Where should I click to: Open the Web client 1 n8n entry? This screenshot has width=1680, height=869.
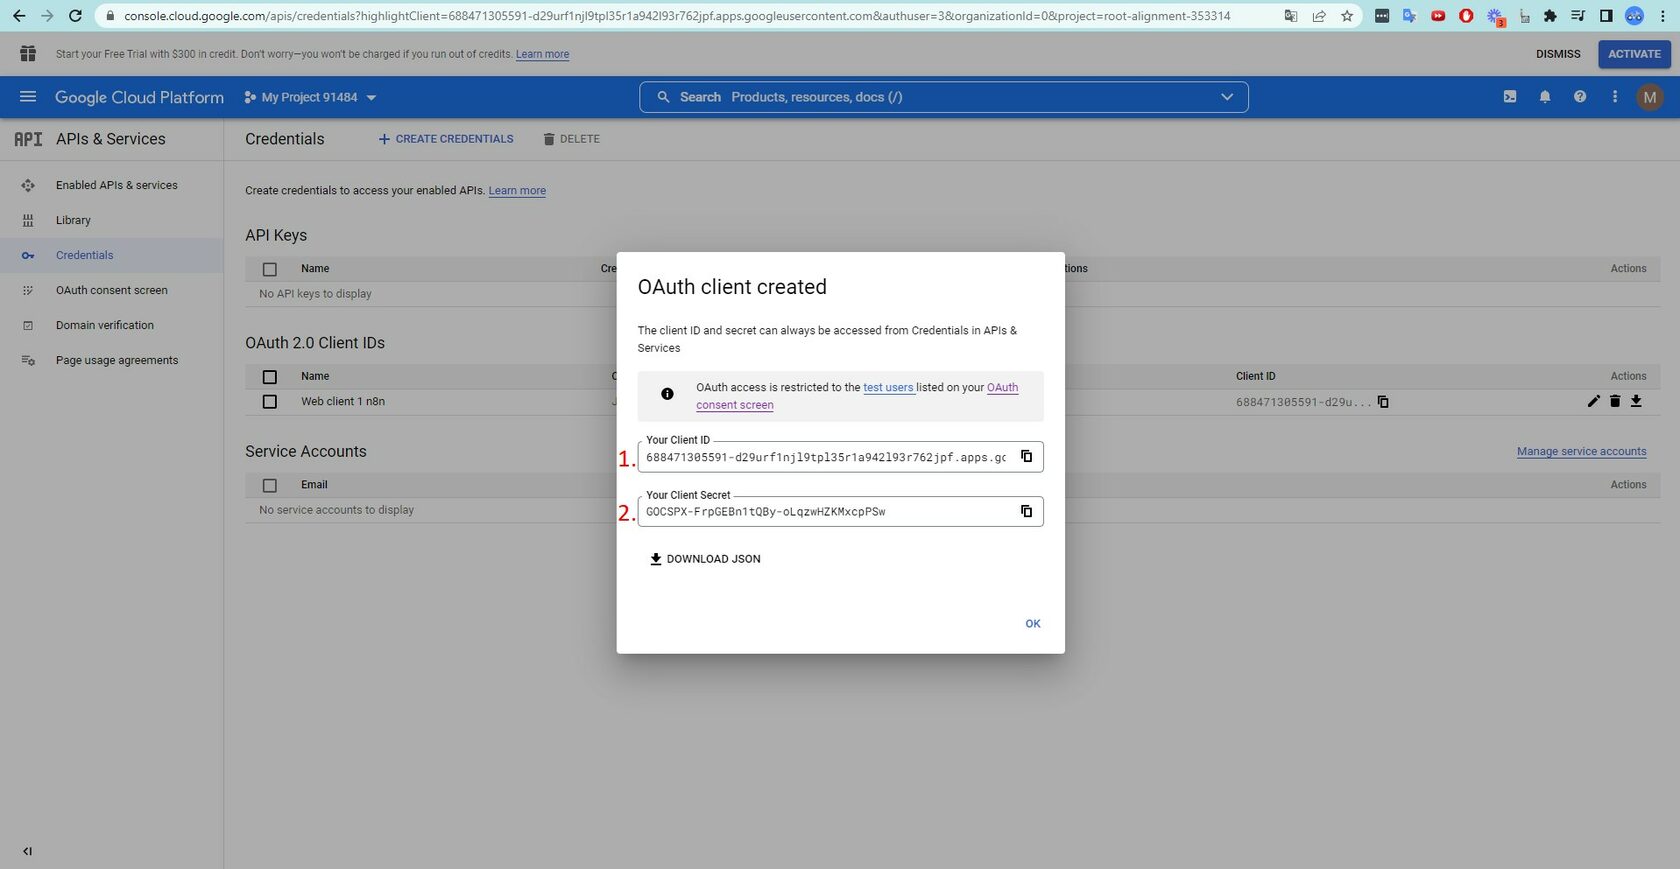tap(343, 402)
